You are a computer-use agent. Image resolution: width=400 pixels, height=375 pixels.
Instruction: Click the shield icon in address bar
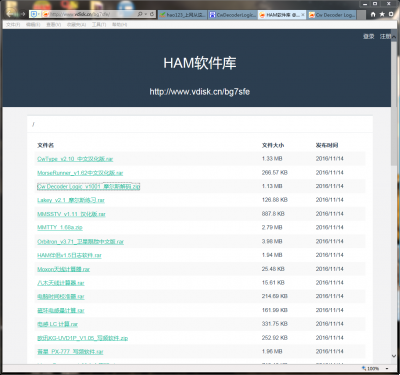pos(34,14)
